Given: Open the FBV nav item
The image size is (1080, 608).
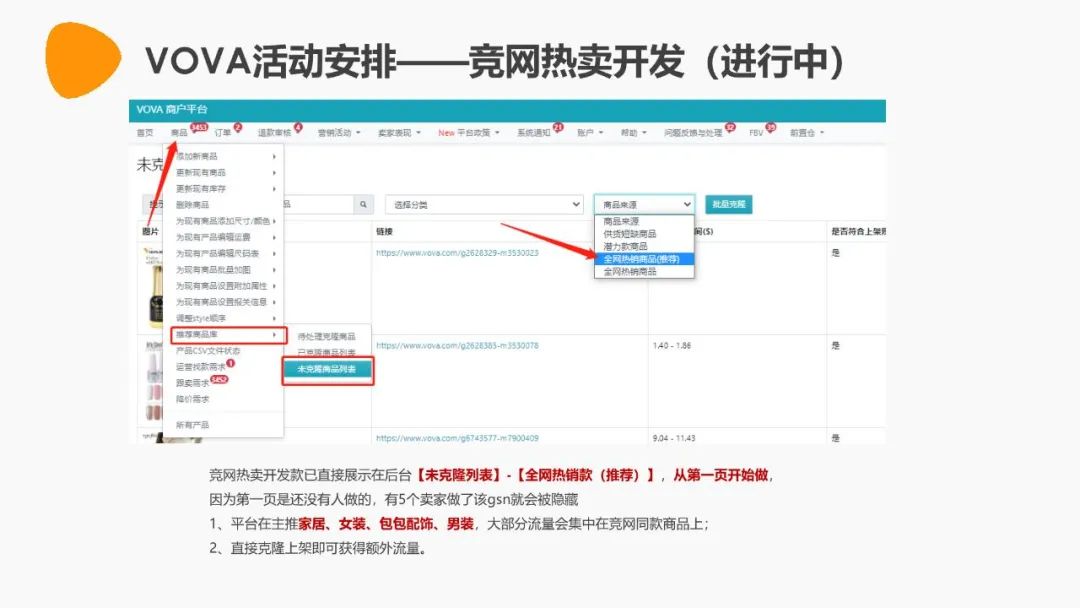Looking at the screenshot, I should 756,133.
